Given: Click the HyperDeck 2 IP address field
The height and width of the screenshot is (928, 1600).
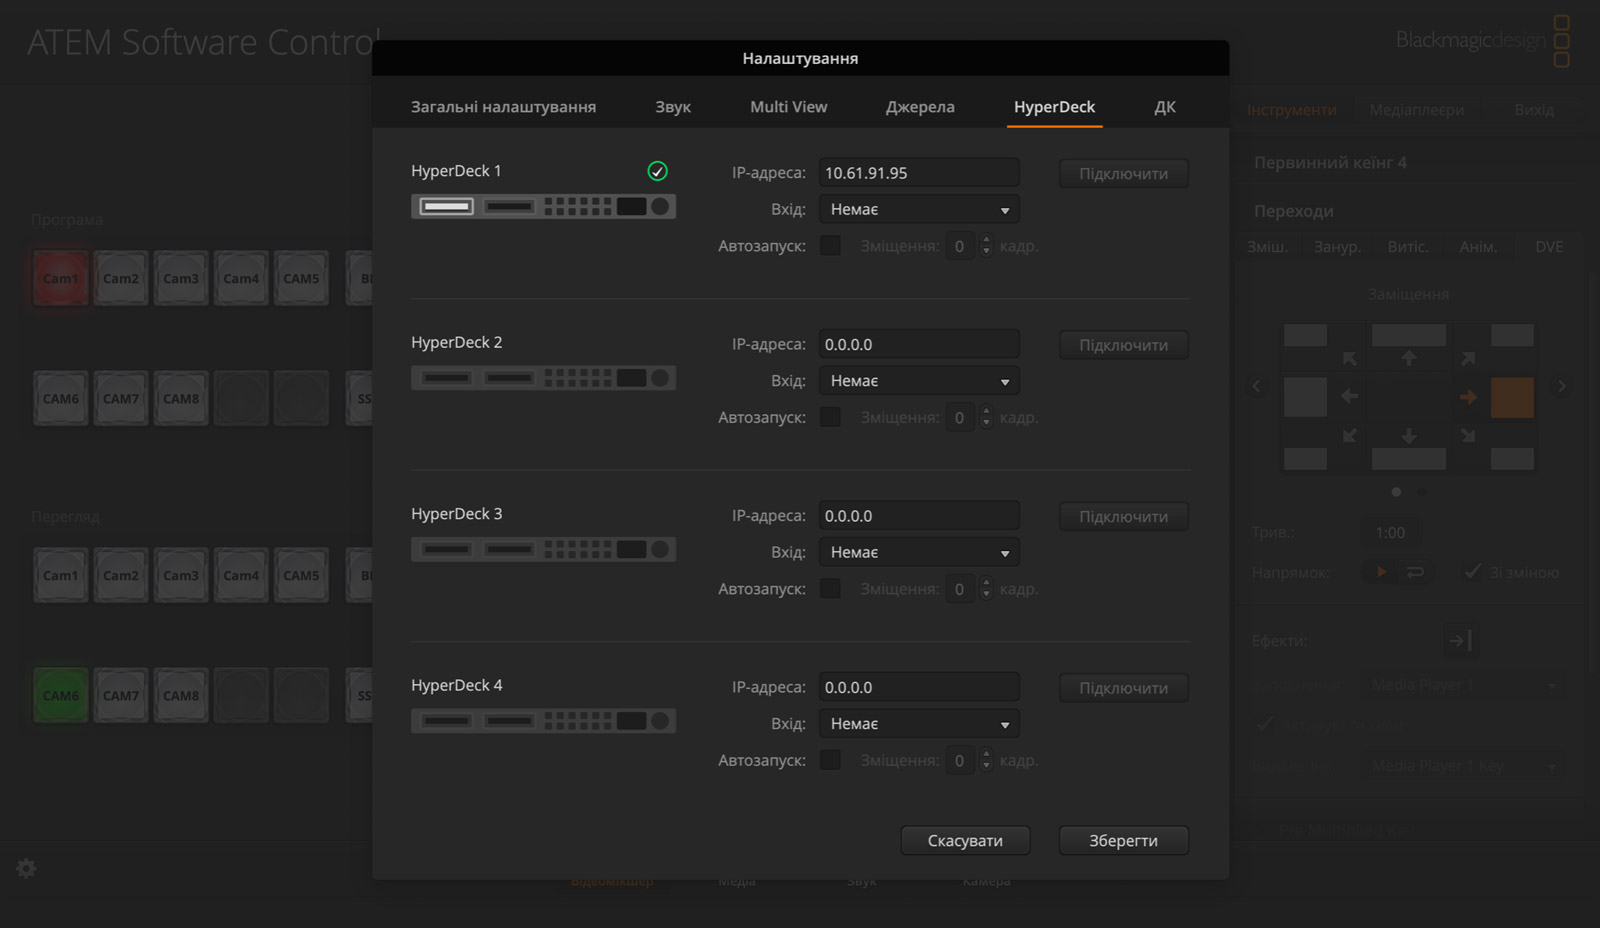Looking at the screenshot, I should (x=919, y=344).
